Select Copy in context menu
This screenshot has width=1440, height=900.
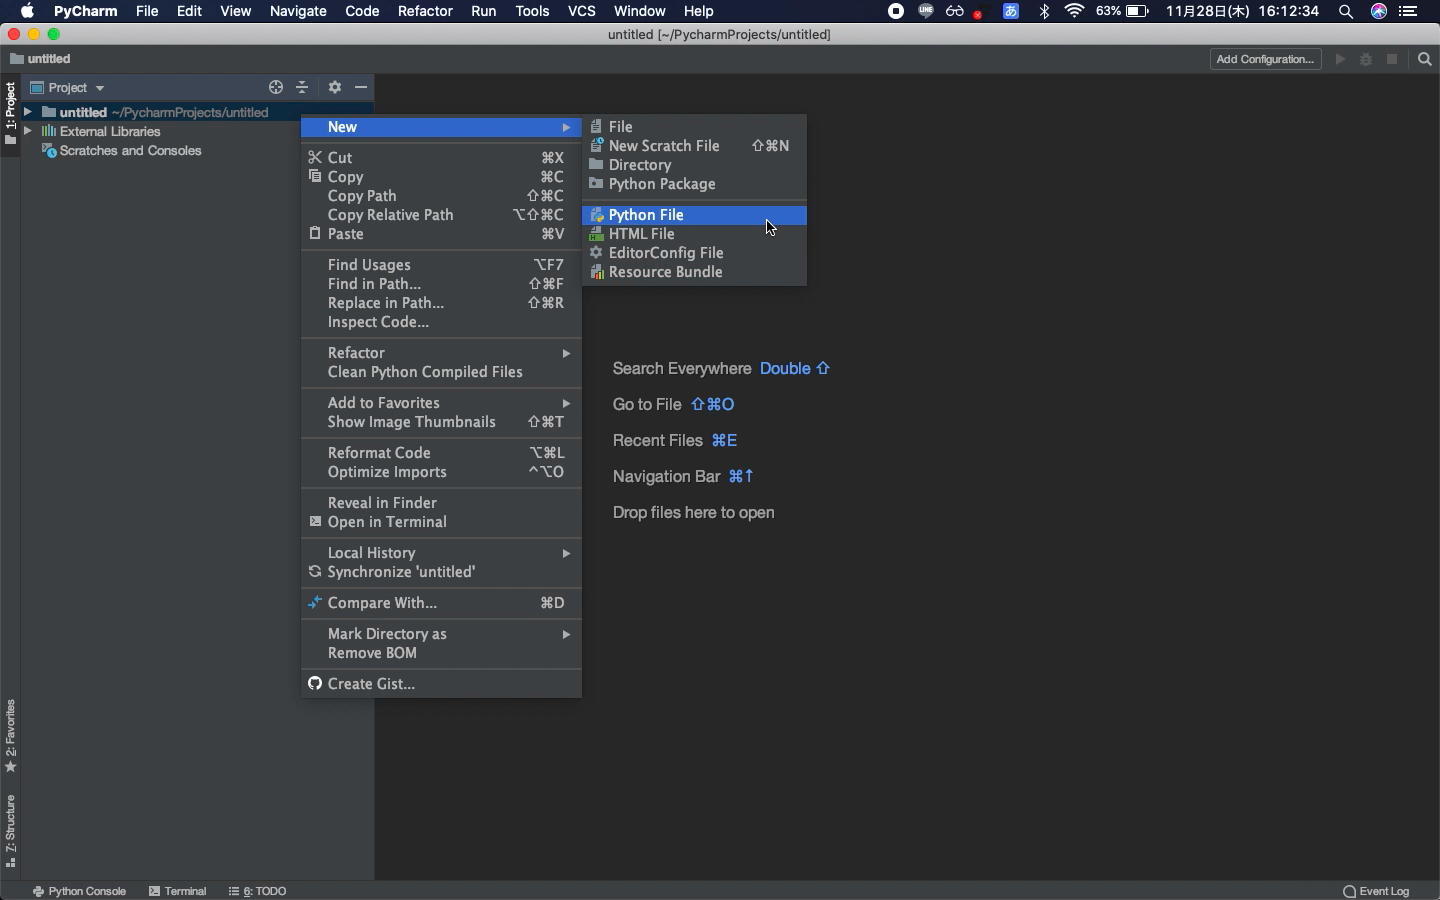[441, 177]
